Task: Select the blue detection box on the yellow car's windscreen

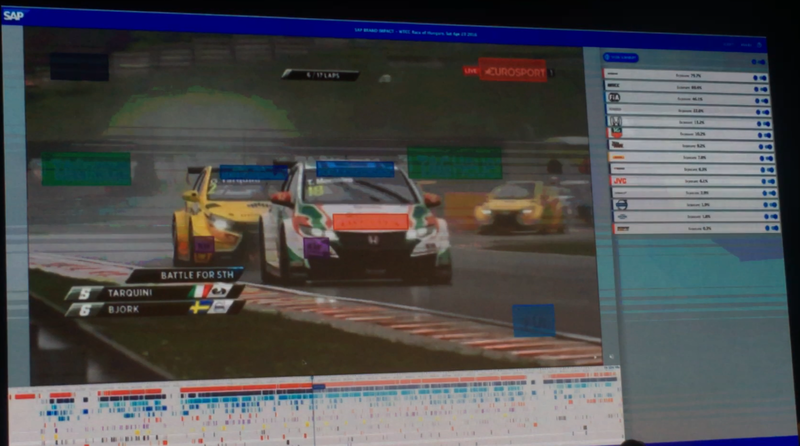Action: 254,172
